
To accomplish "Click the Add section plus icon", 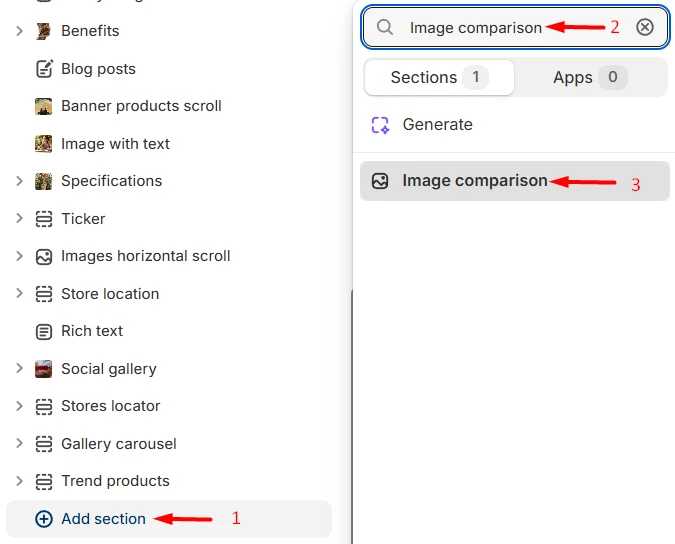I will point(44,519).
